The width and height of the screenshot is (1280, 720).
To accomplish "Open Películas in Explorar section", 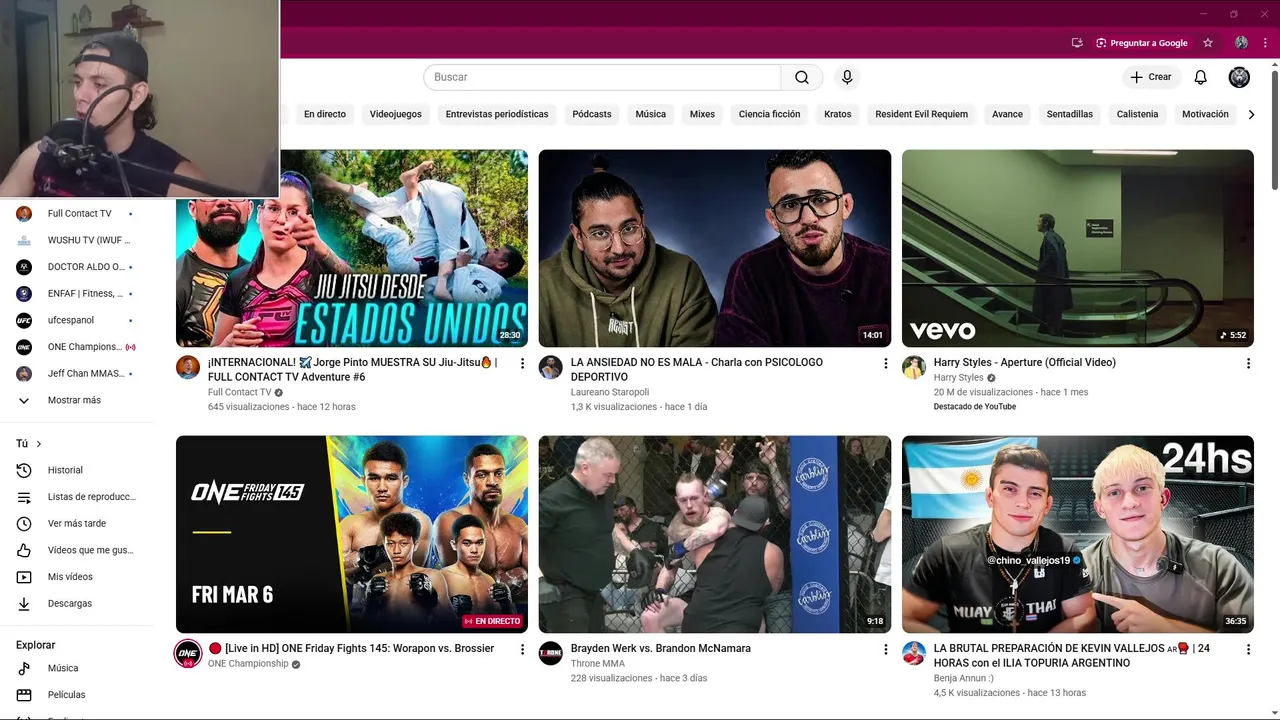I will [77, 694].
